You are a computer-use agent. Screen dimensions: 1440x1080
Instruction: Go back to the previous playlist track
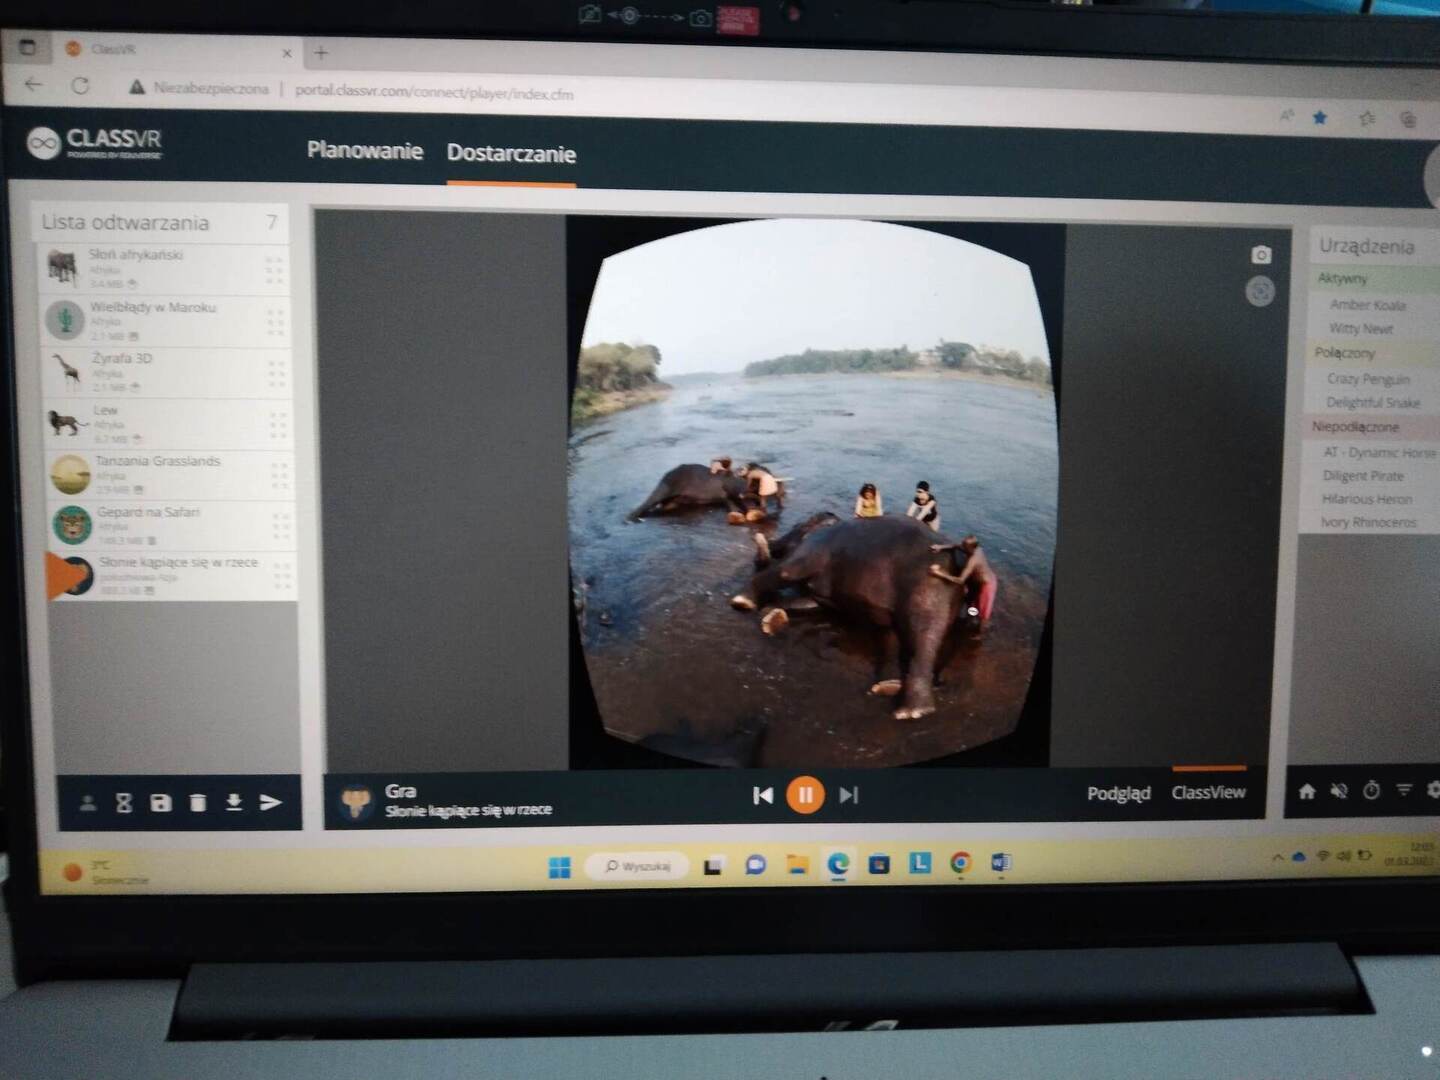click(x=762, y=795)
